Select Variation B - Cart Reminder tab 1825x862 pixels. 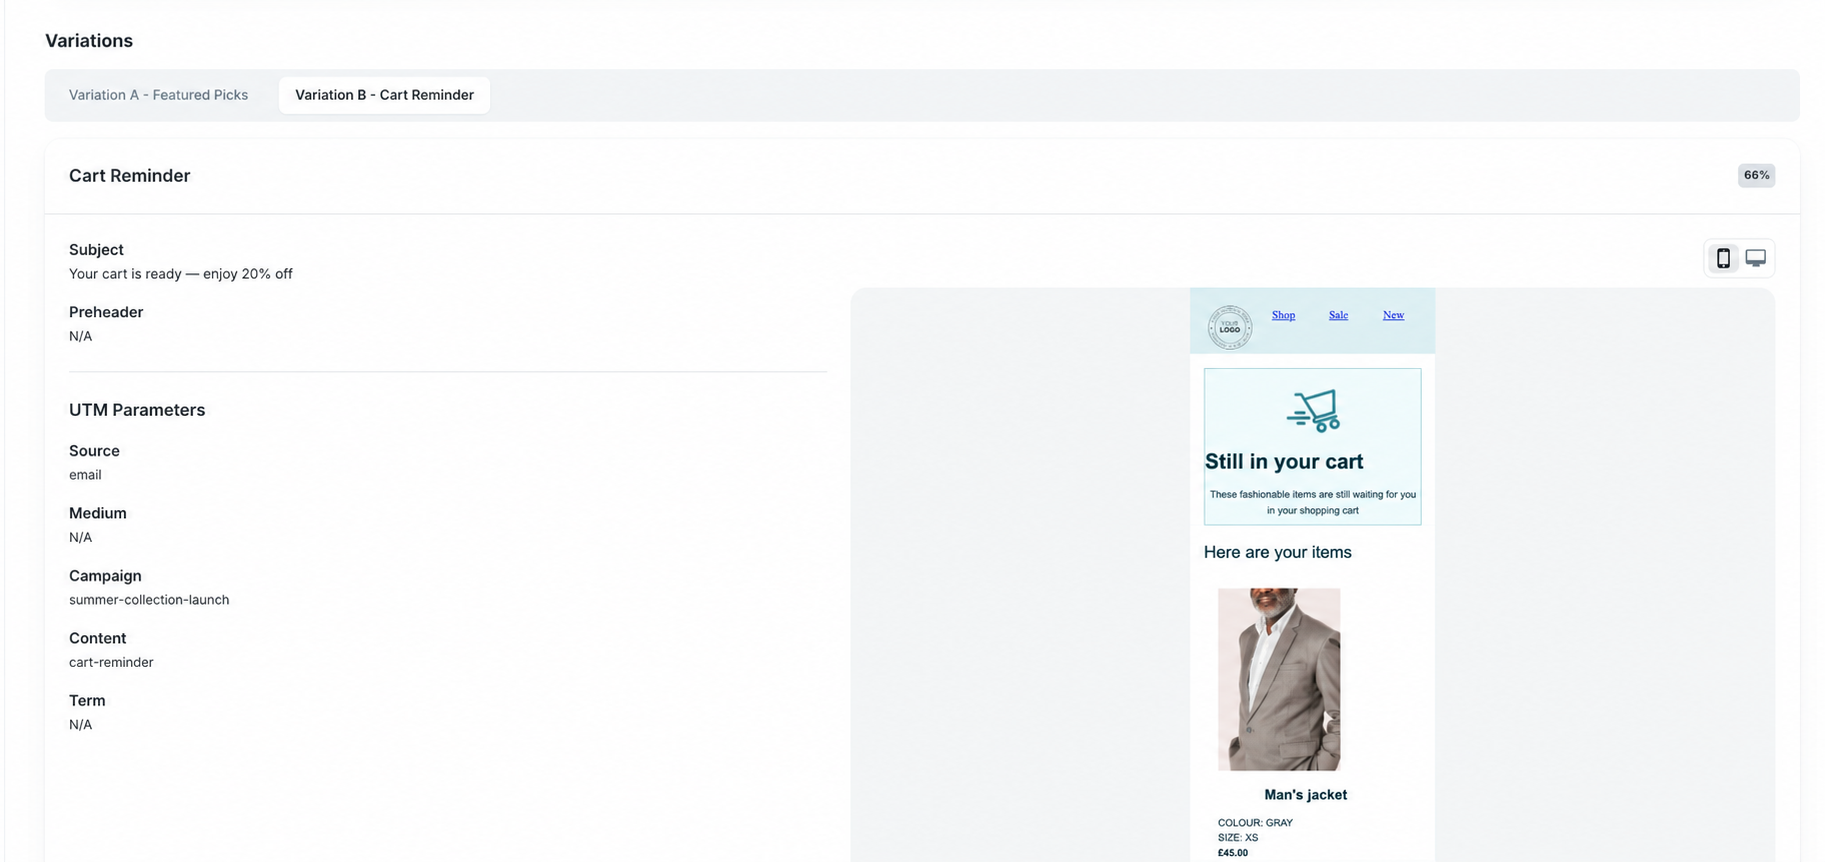coord(384,95)
